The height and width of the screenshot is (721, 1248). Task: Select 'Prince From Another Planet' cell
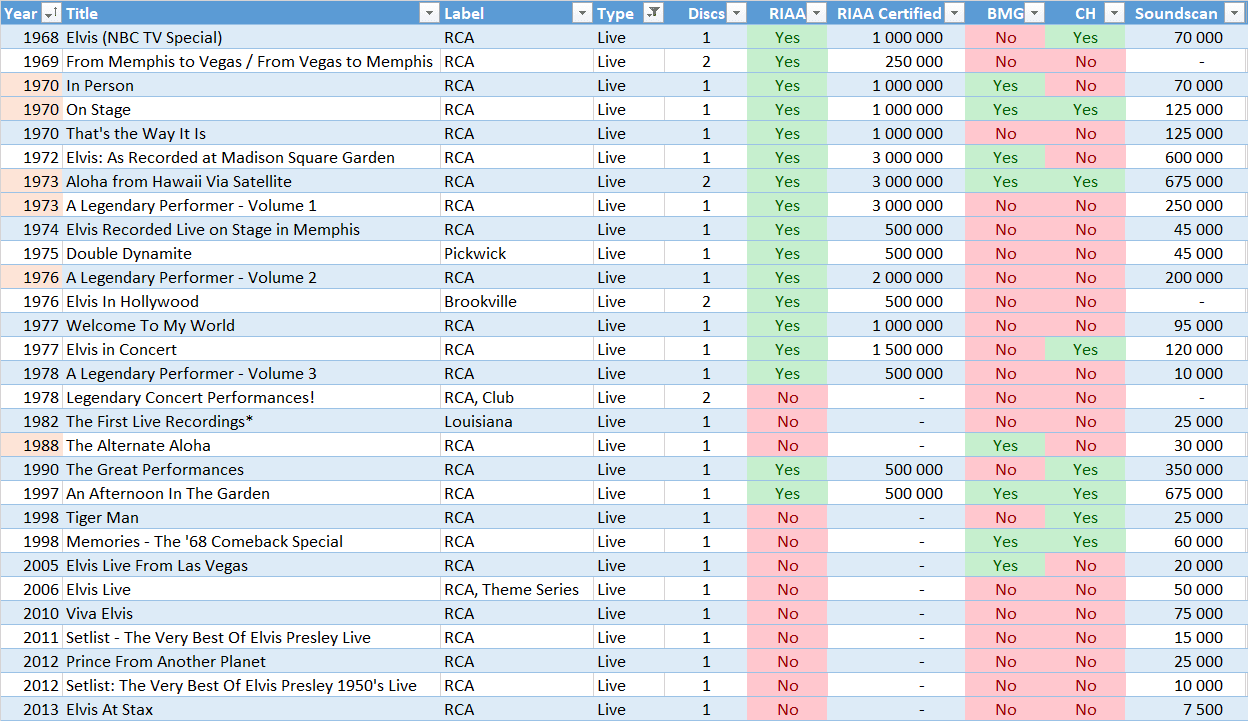251,661
